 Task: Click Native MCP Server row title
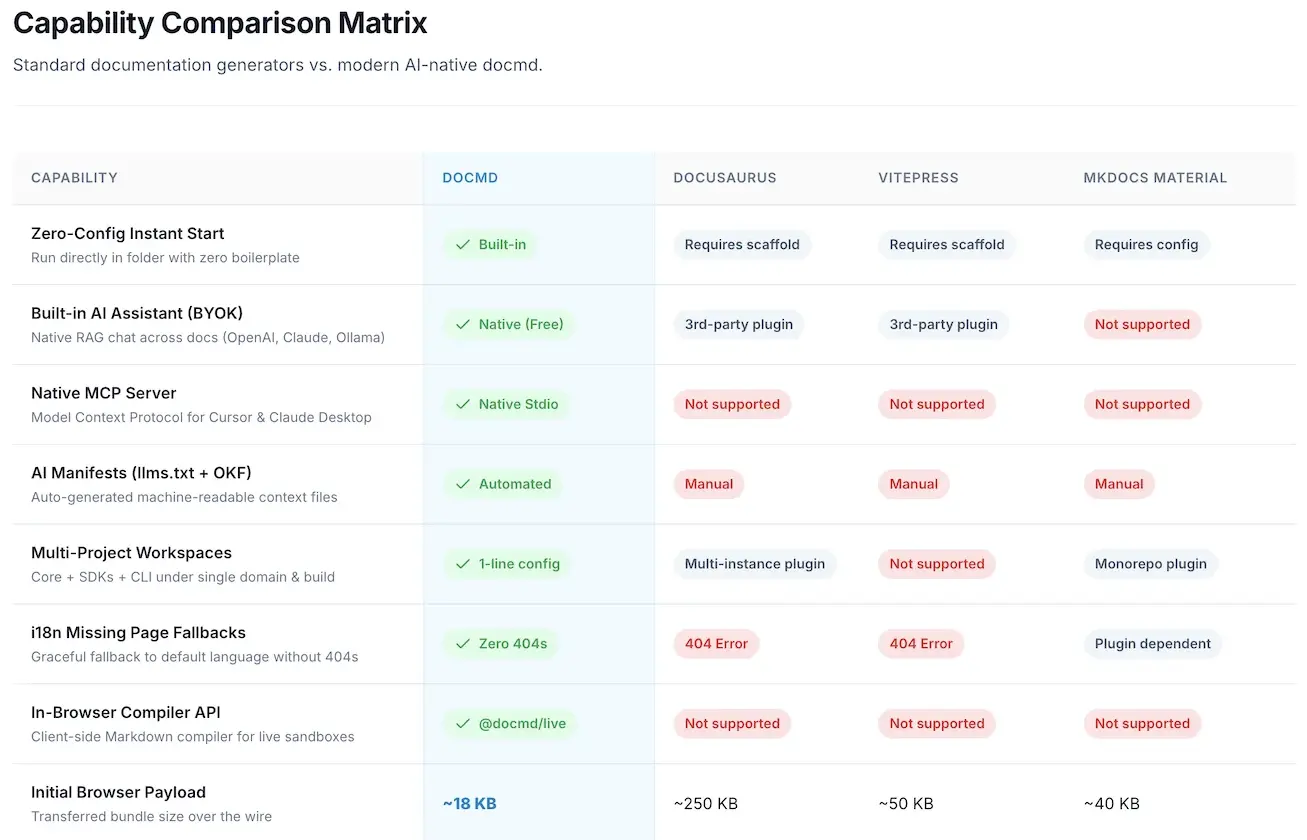104,393
